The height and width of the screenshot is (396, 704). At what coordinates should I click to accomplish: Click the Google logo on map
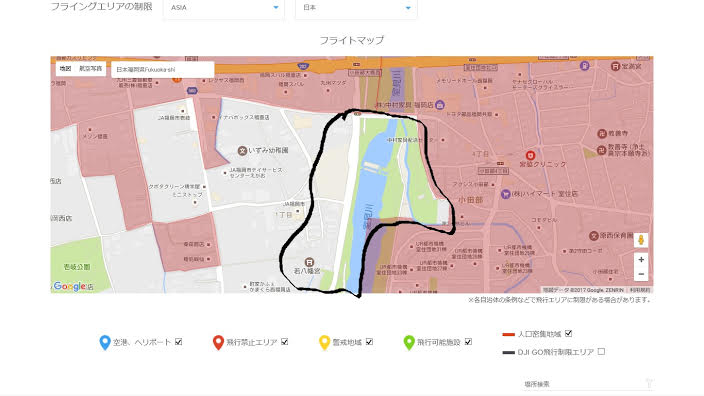click(x=70, y=286)
